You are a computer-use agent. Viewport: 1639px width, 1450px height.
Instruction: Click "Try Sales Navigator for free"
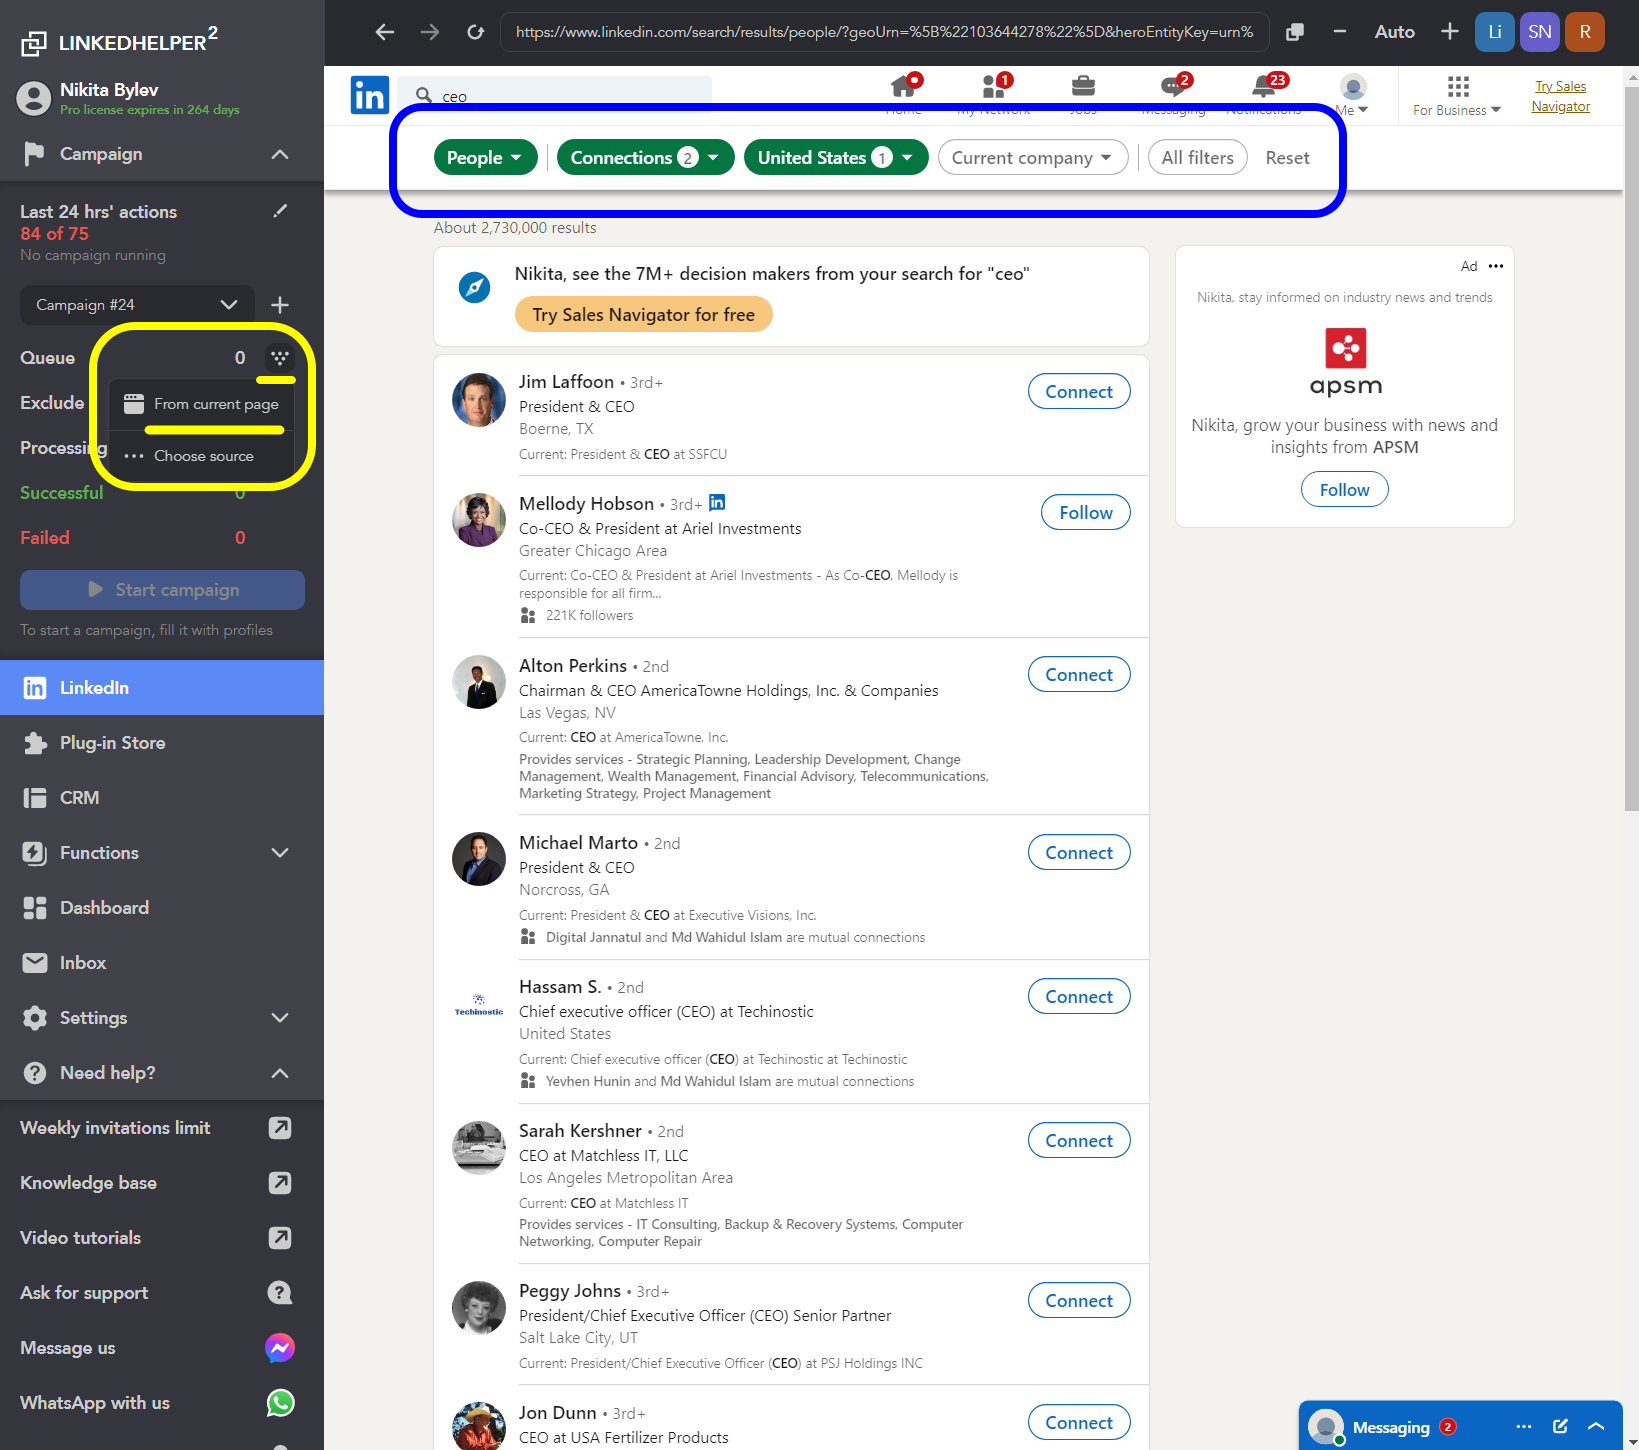[x=643, y=314]
